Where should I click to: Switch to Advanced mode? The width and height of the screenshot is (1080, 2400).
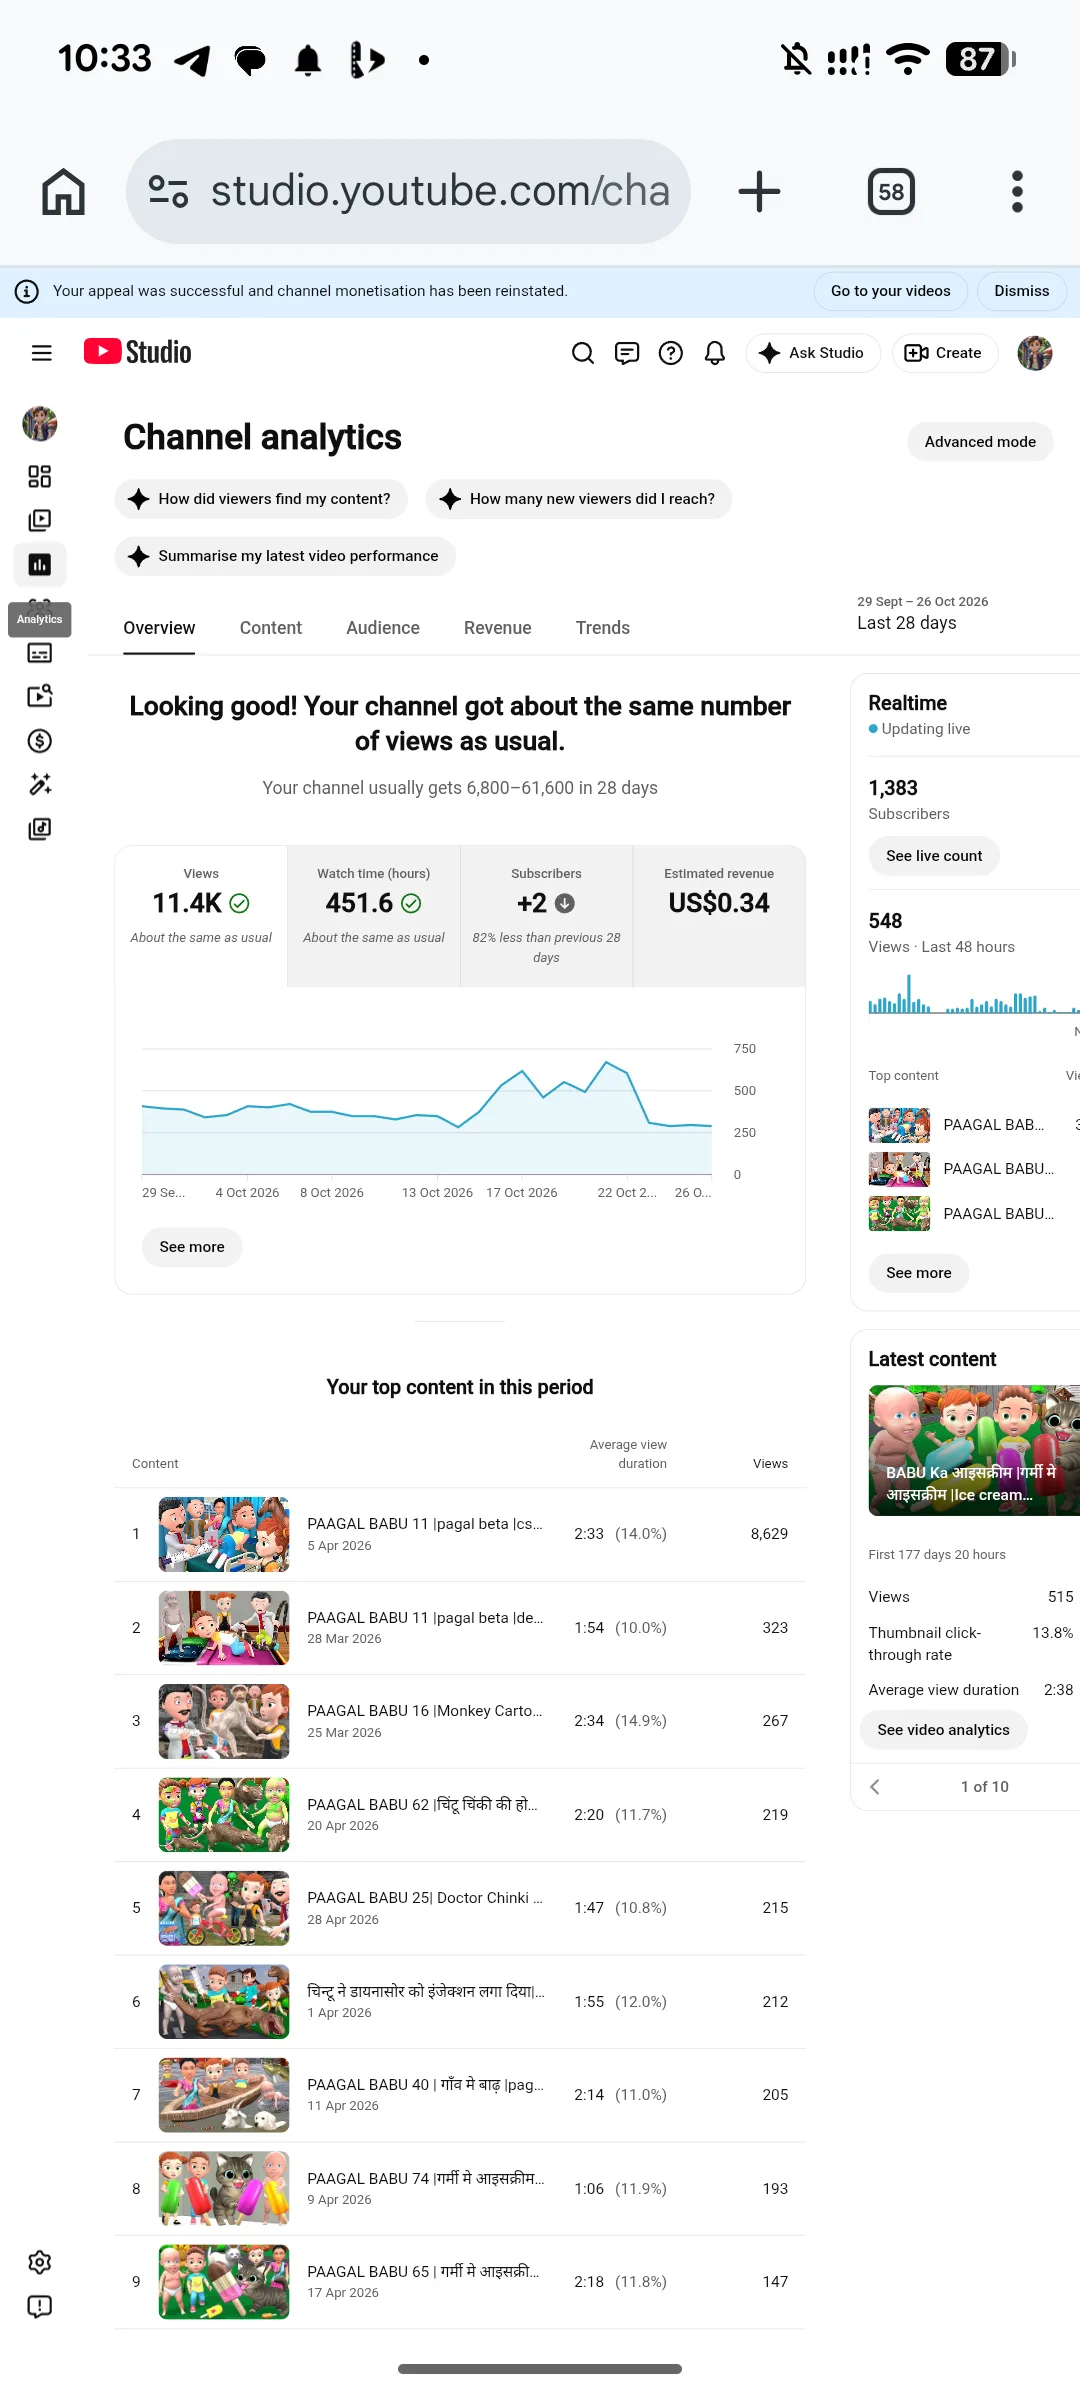pyautogui.click(x=980, y=442)
